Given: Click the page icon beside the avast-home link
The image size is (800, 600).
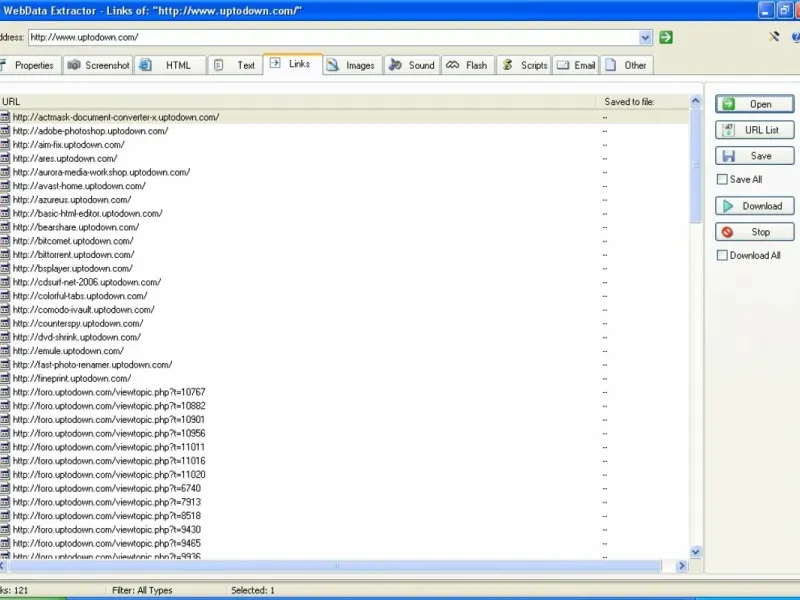Looking at the screenshot, I should 5,186.
